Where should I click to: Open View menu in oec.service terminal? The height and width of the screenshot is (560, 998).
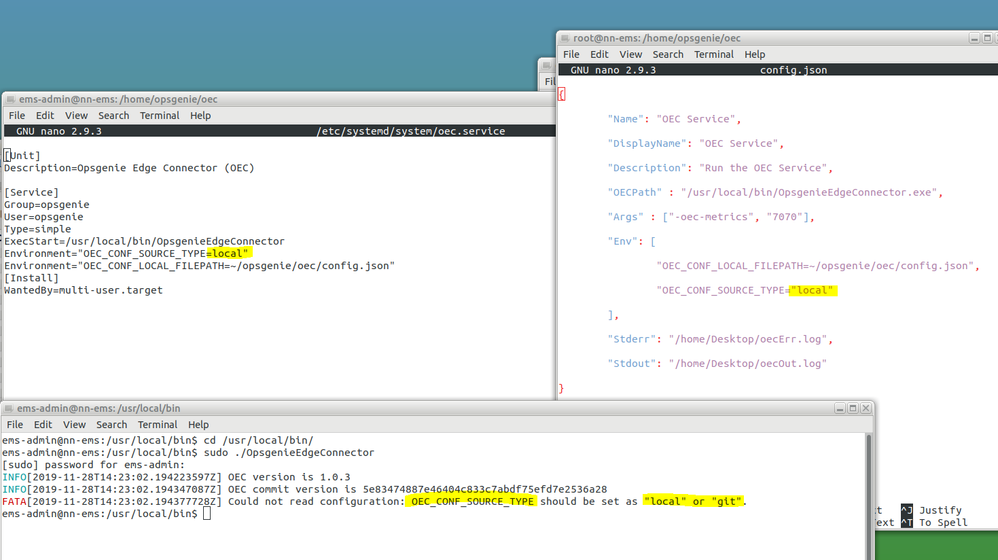(x=76, y=115)
